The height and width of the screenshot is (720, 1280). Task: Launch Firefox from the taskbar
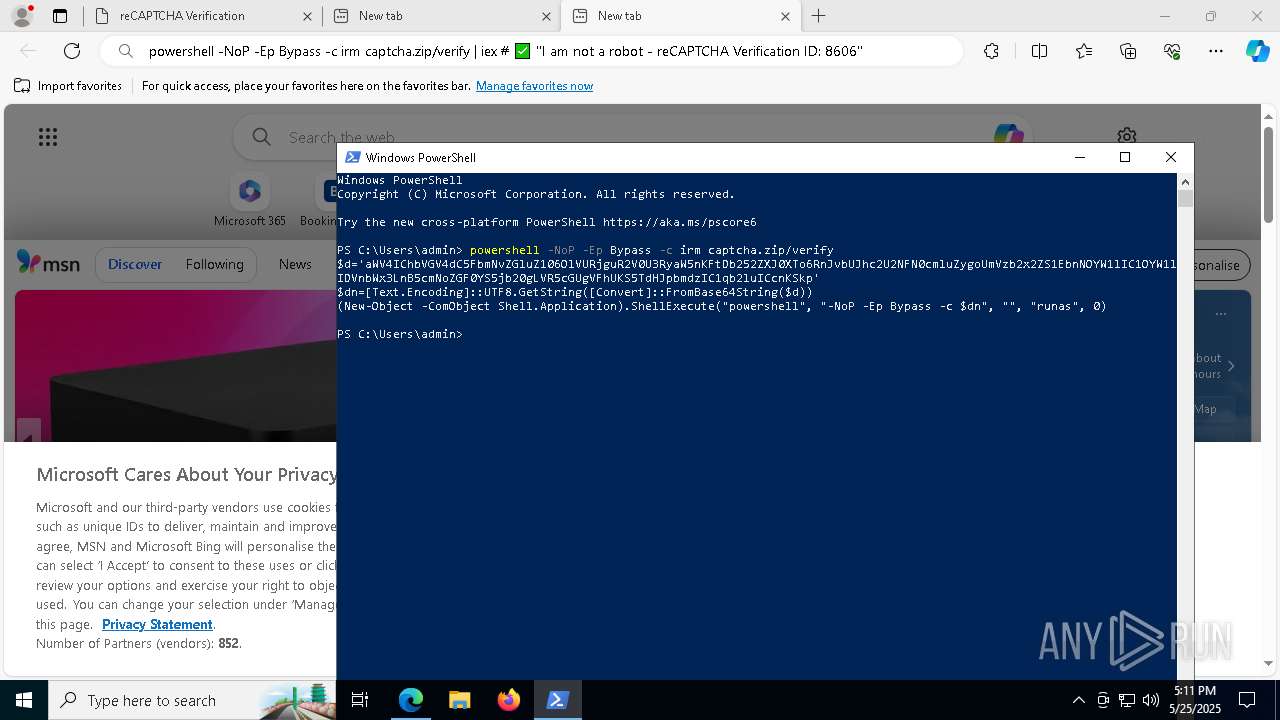coord(508,700)
